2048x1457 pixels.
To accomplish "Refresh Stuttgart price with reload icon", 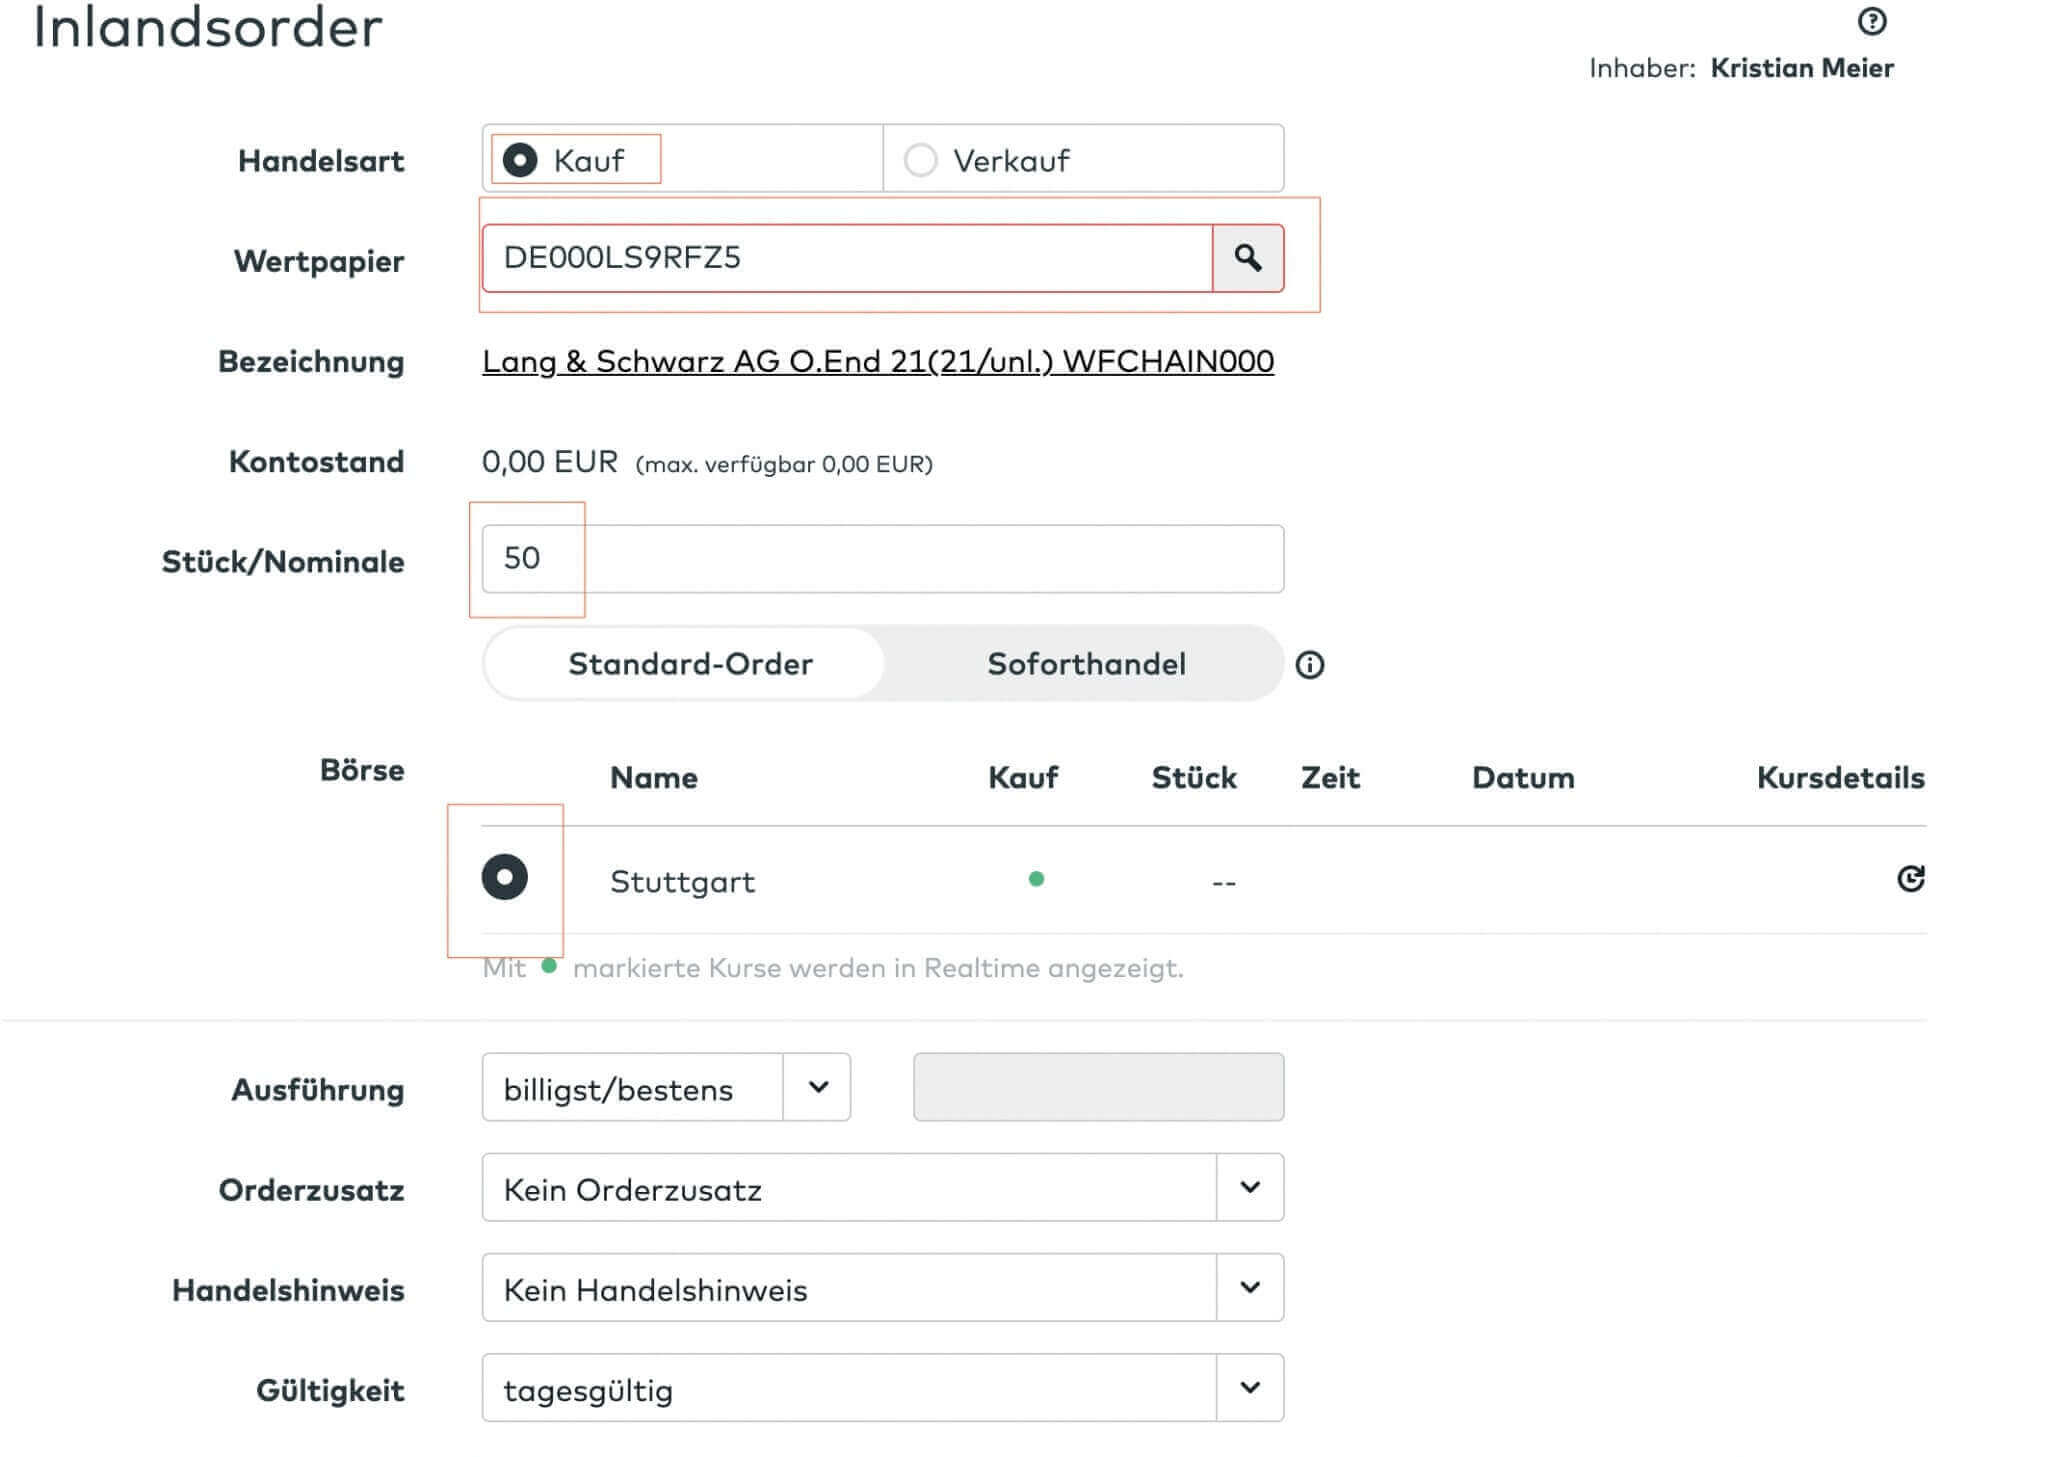I will pos(1910,878).
